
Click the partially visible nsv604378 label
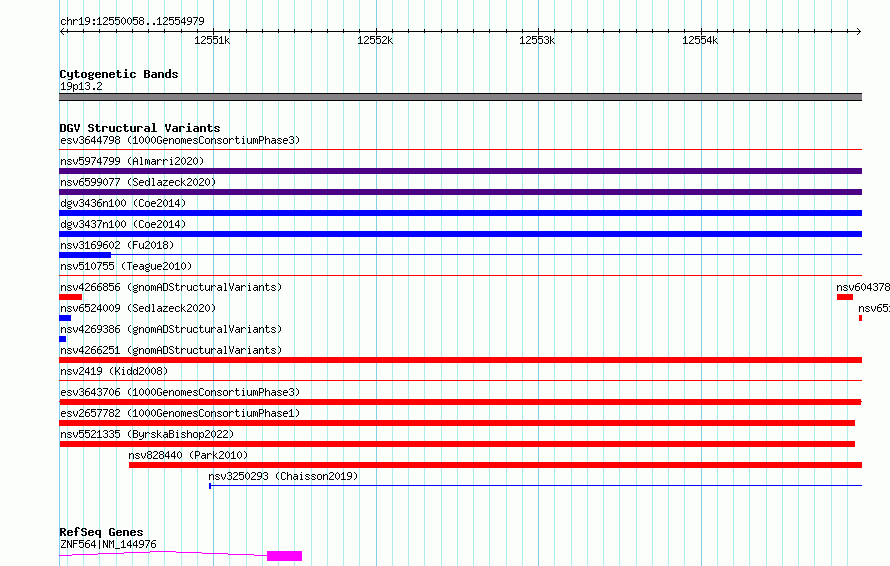pos(863,287)
